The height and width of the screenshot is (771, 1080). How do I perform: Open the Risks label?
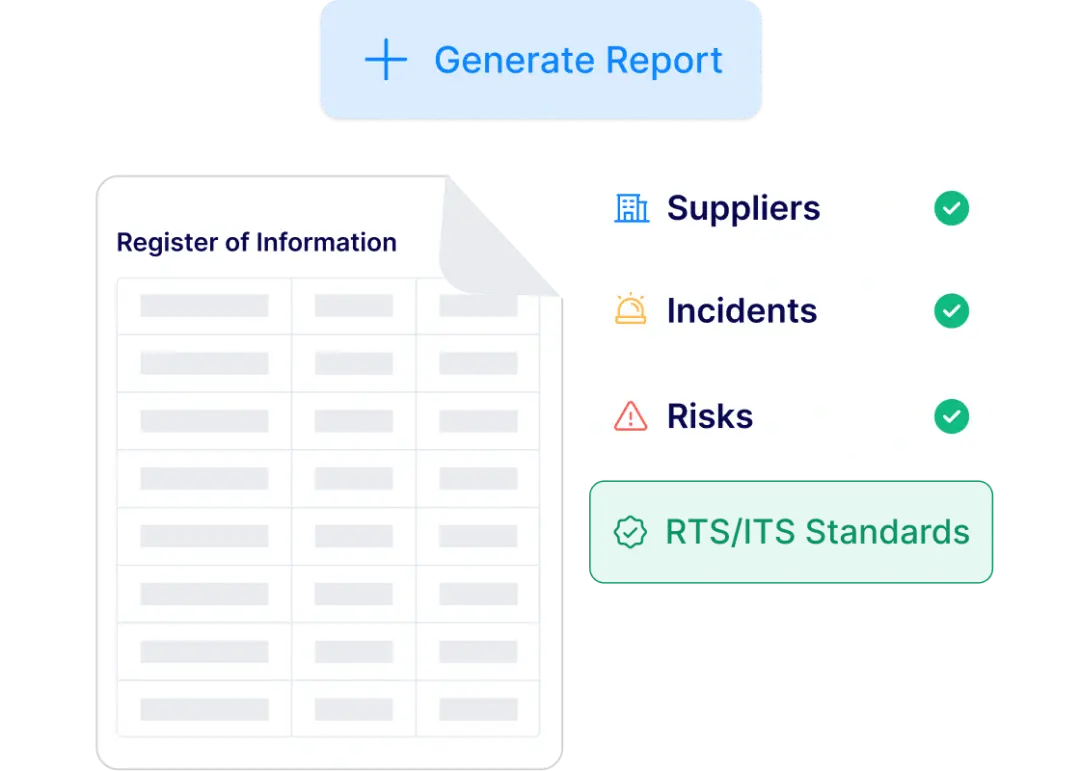click(x=709, y=415)
